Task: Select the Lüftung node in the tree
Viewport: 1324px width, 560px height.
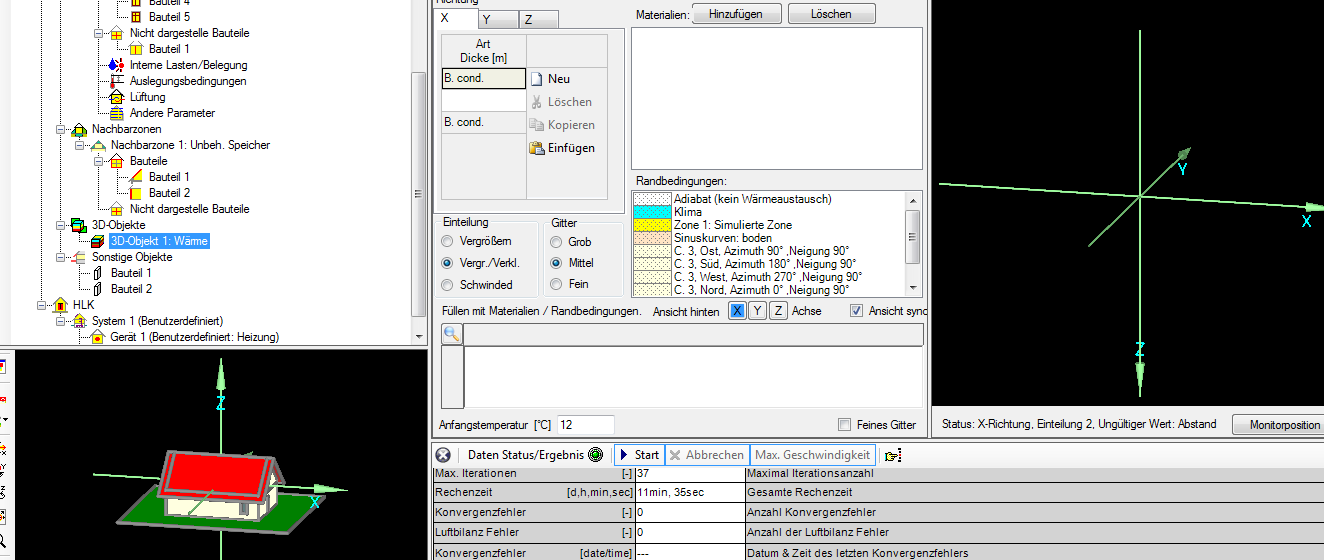Action: 146,97
